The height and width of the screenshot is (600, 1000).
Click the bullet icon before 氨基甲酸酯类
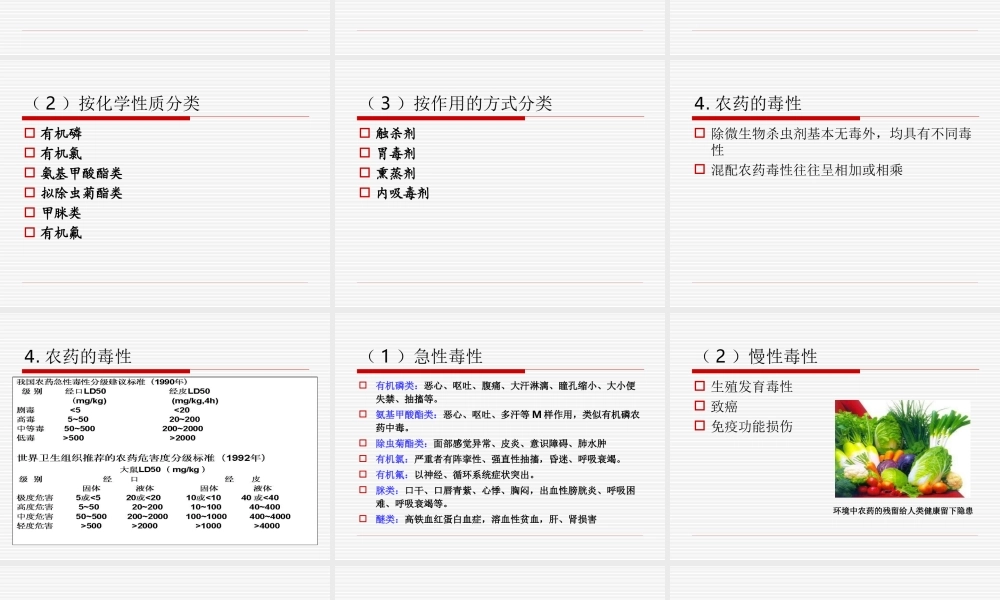click(x=28, y=172)
